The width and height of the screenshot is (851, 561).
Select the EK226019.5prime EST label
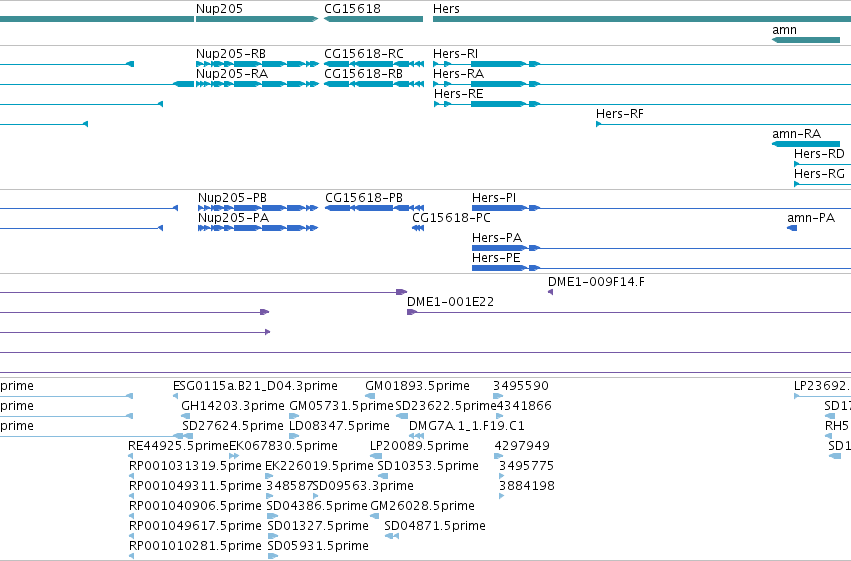coord(319,466)
